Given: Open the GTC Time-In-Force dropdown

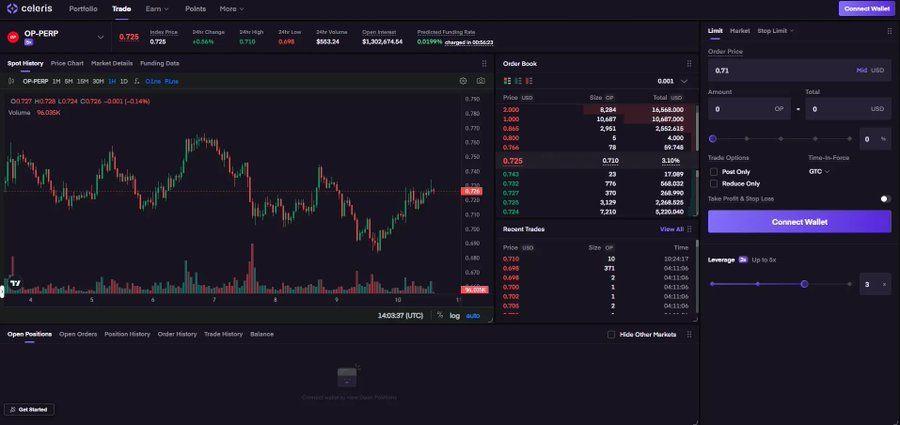Looking at the screenshot, I should point(819,172).
